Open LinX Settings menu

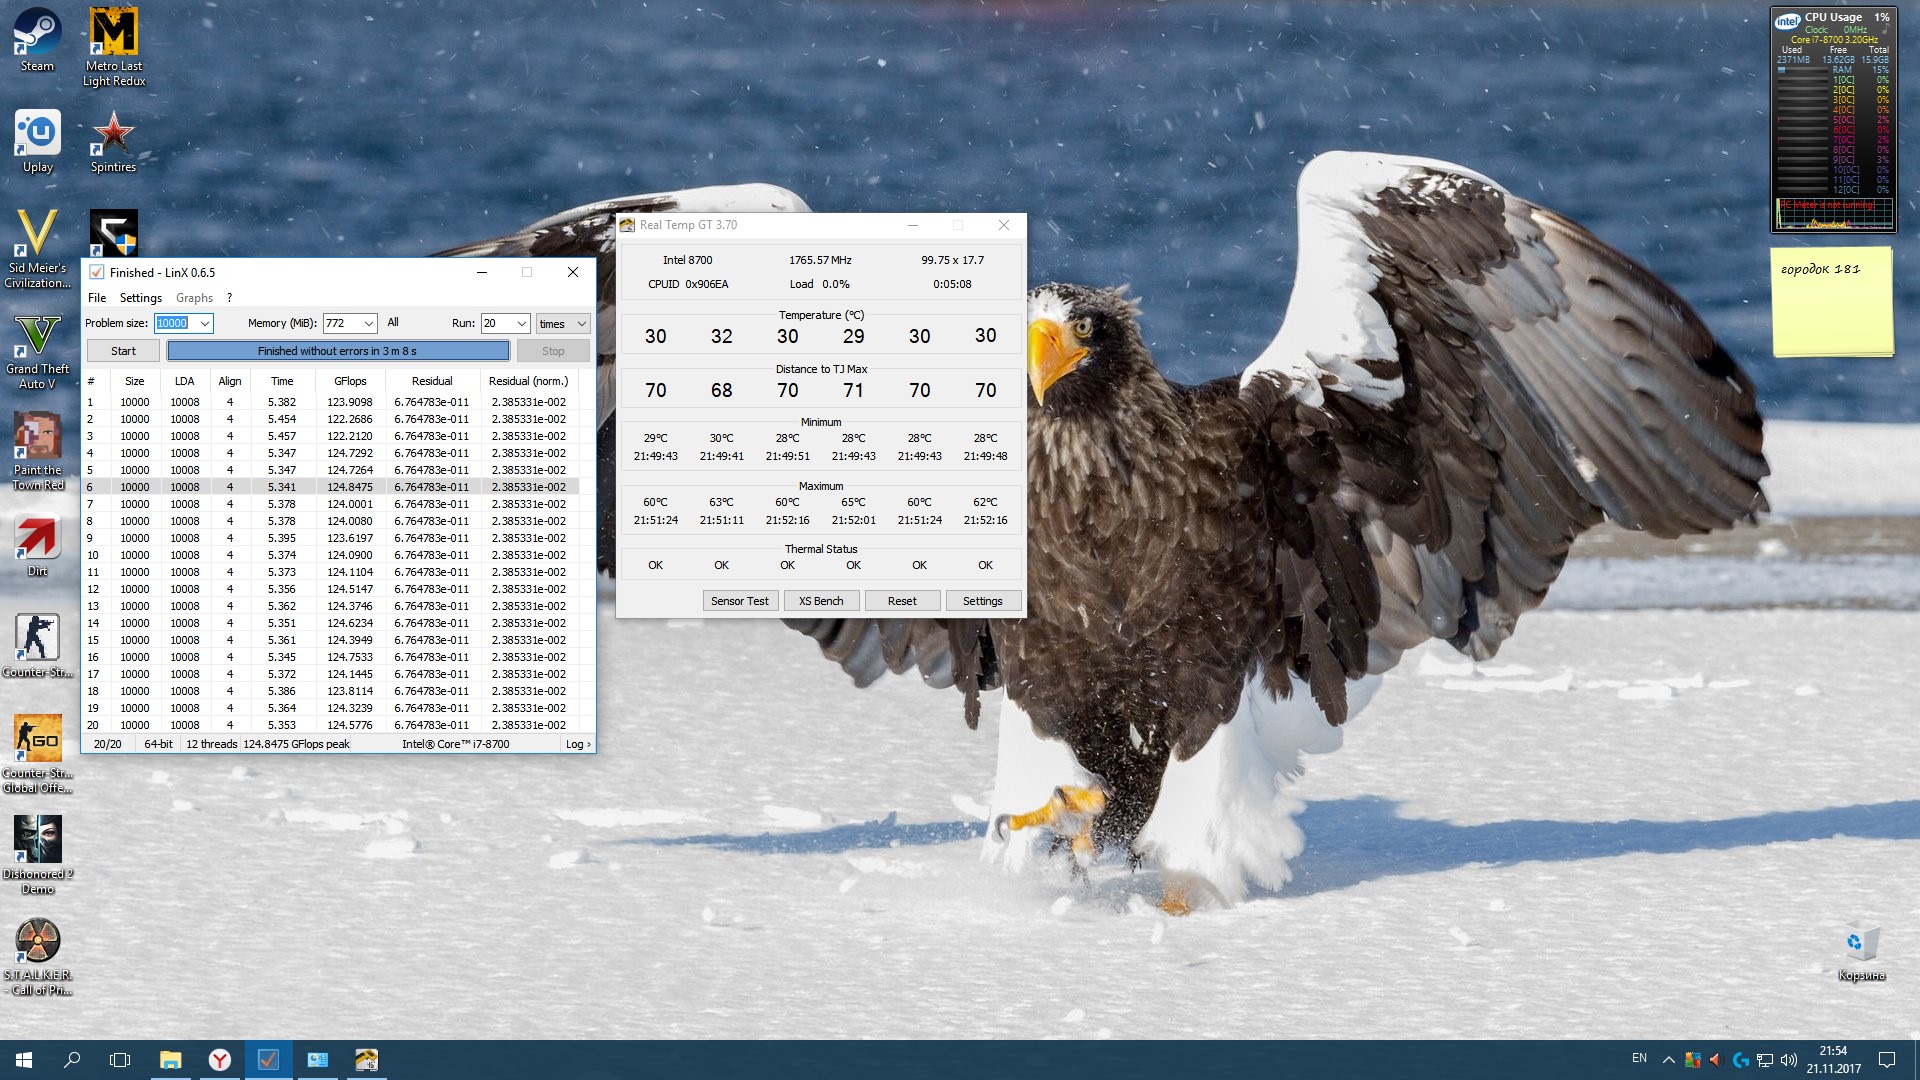point(140,298)
